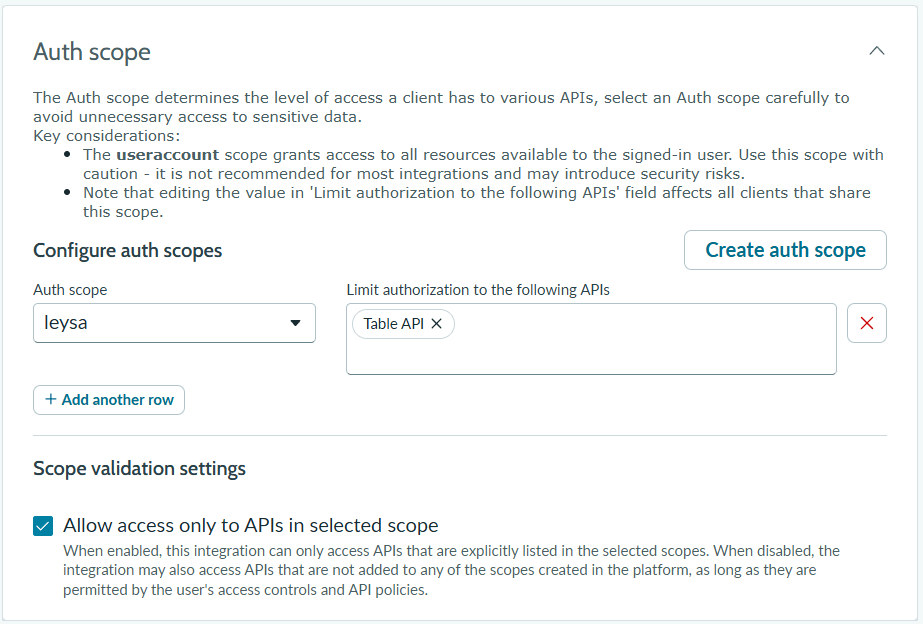Click the Limit authorization to the following APIs label
This screenshot has height=624, width=923.
pyautogui.click(x=478, y=290)
